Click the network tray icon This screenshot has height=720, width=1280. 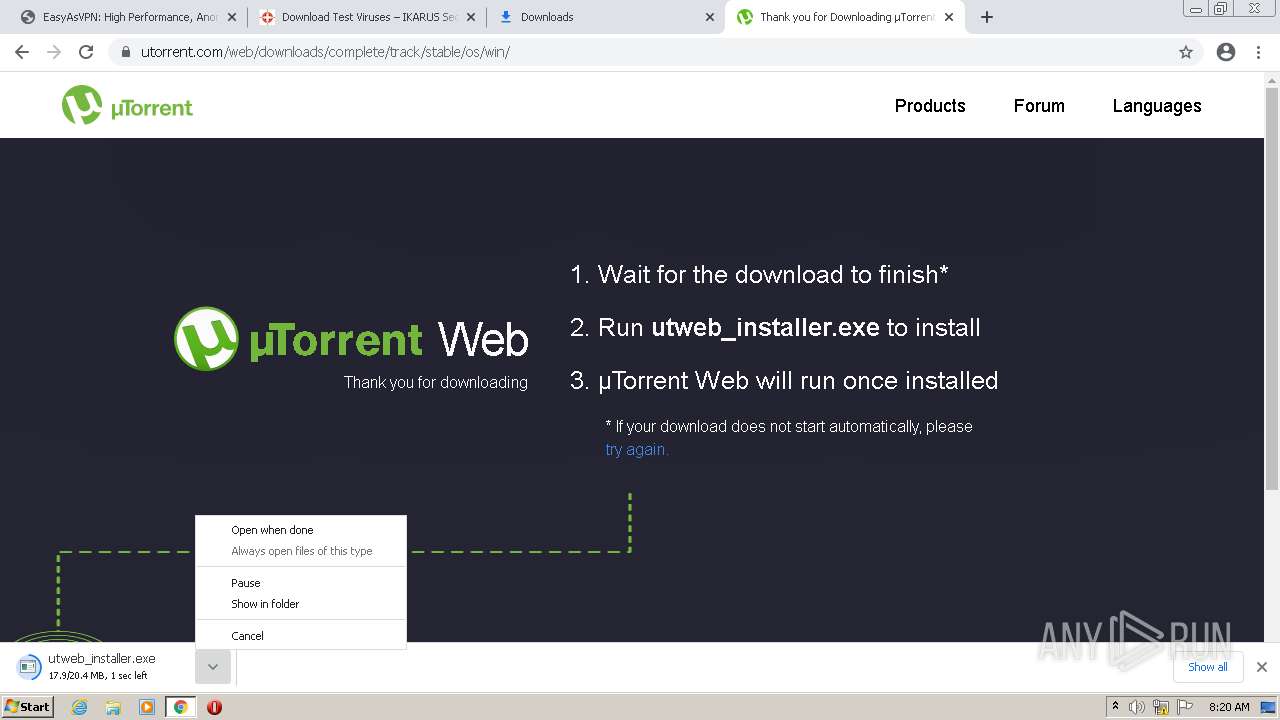(x=1161, y=707)
